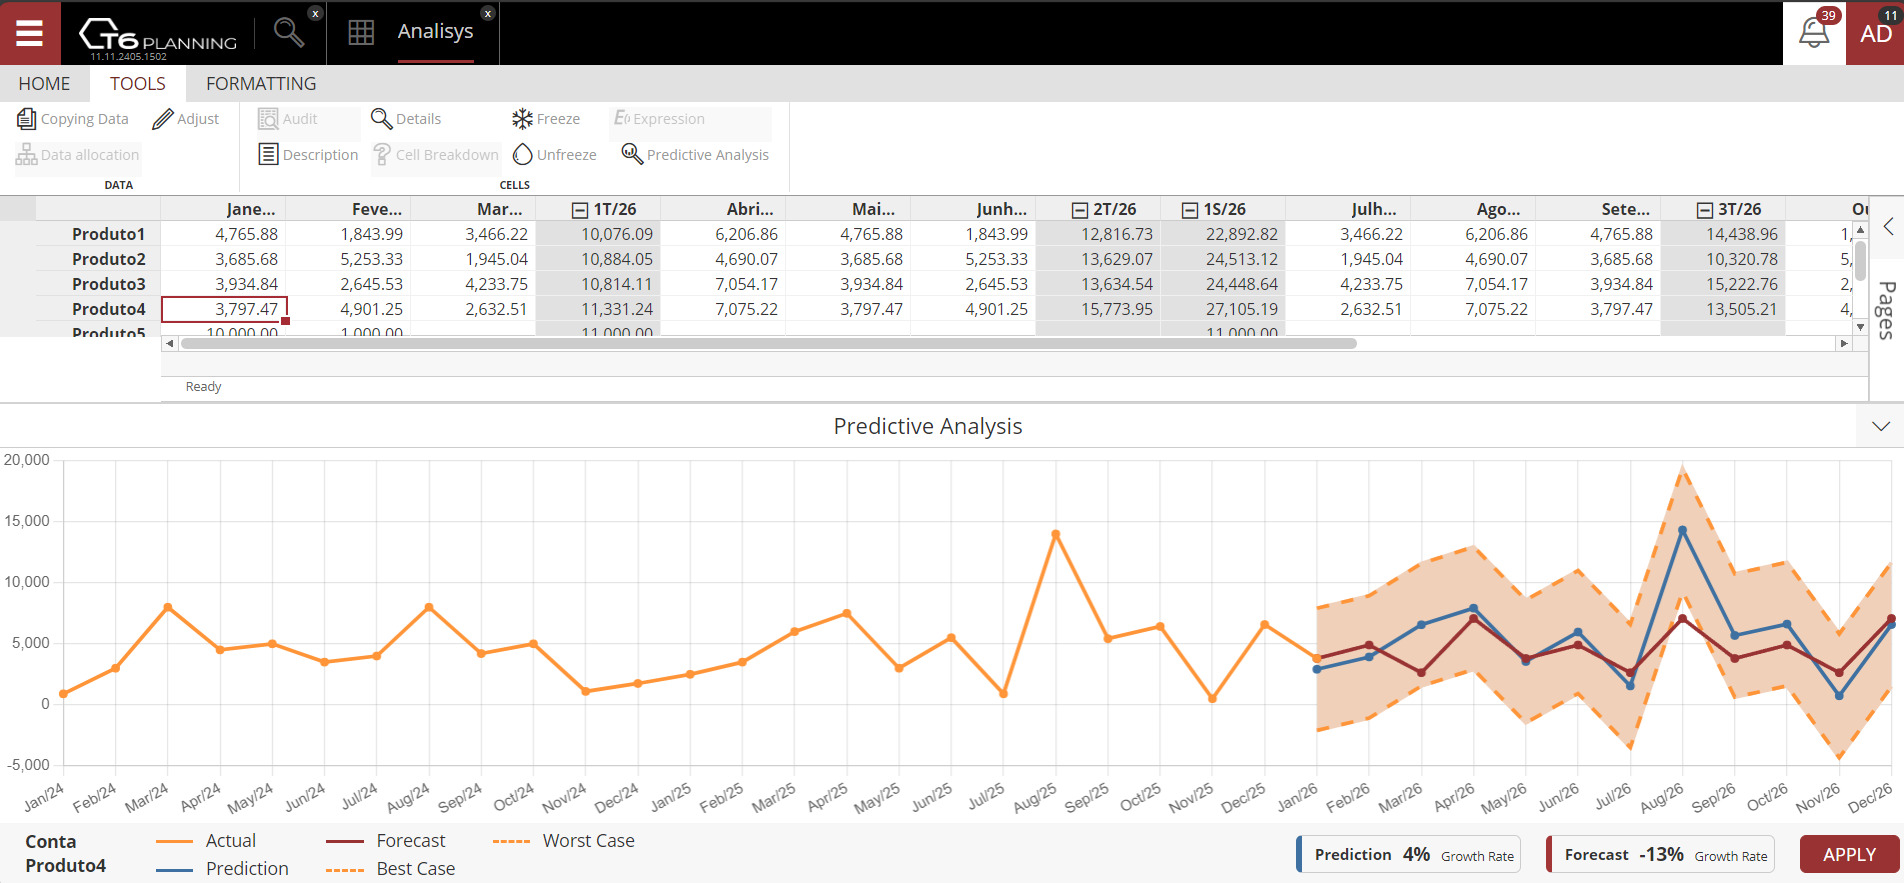Click the Expression tool
Image resolution: width=1904 pixels, height=883 pixels.
pyautogui.click(x=660, y=119)
